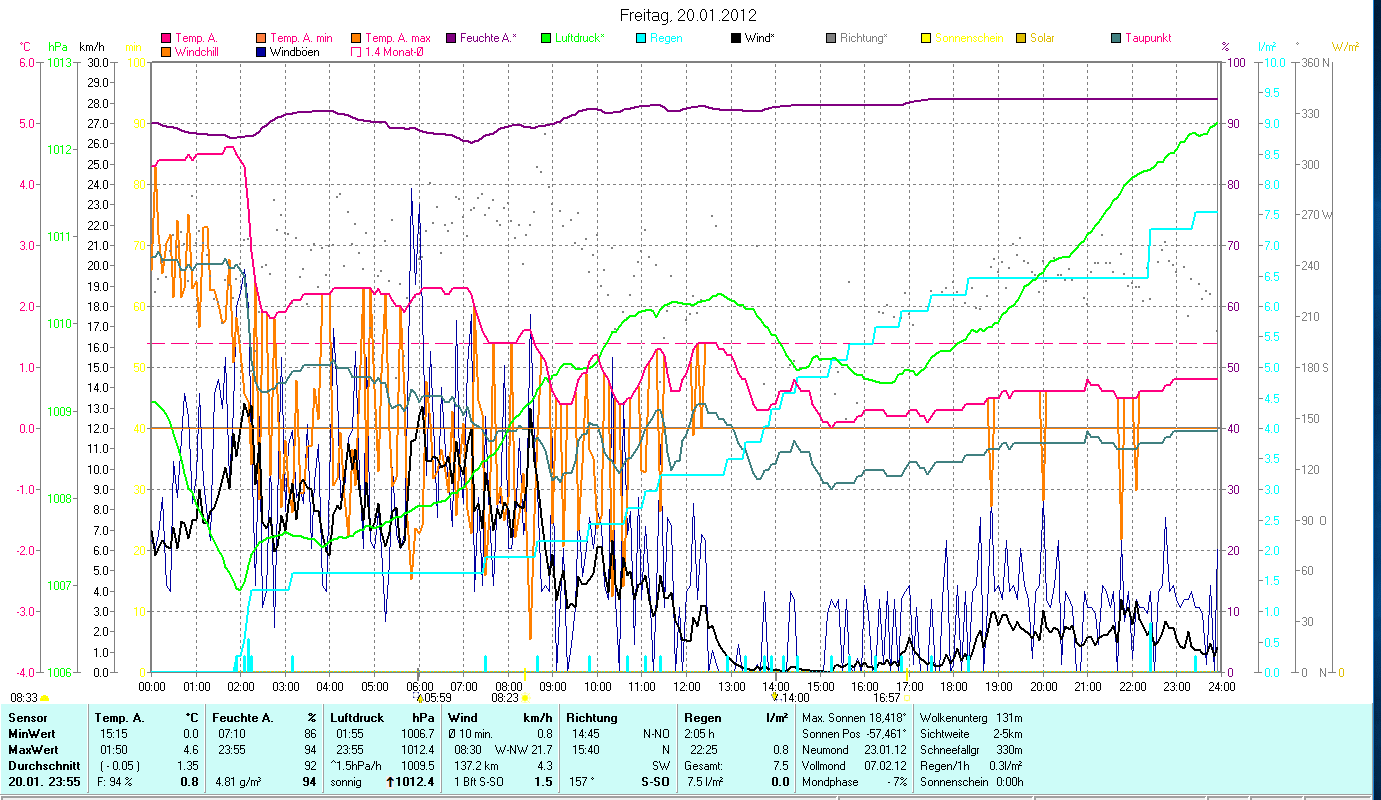Toggle the yellow Sonnenschein legend square
The image size is (1381, 800).
coord(927,38)
